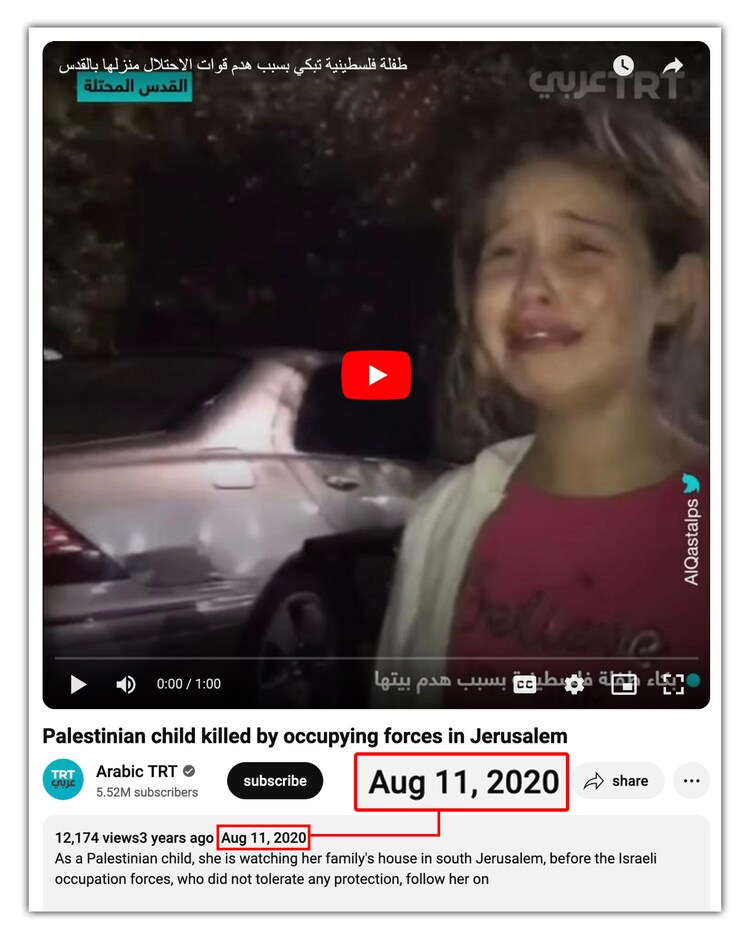Screen dimensions: 750x939
Task: Toggle closed captions CC button
Action: (525, 684)
